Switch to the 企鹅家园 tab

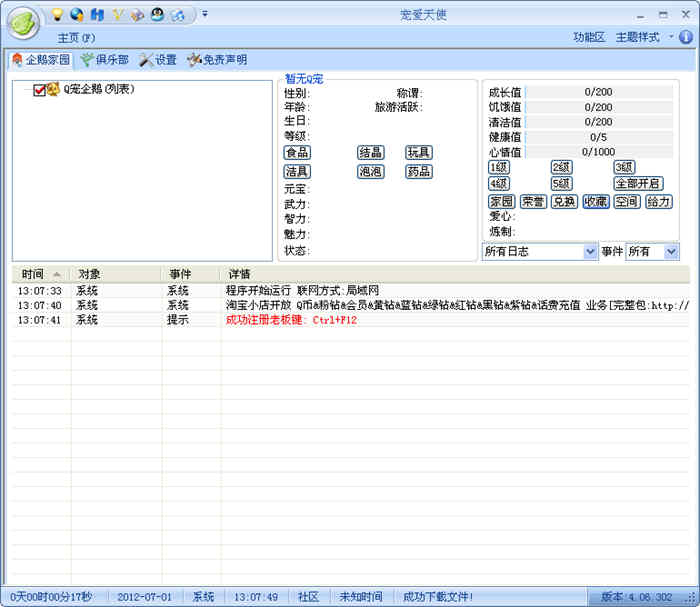pos(41,60)
